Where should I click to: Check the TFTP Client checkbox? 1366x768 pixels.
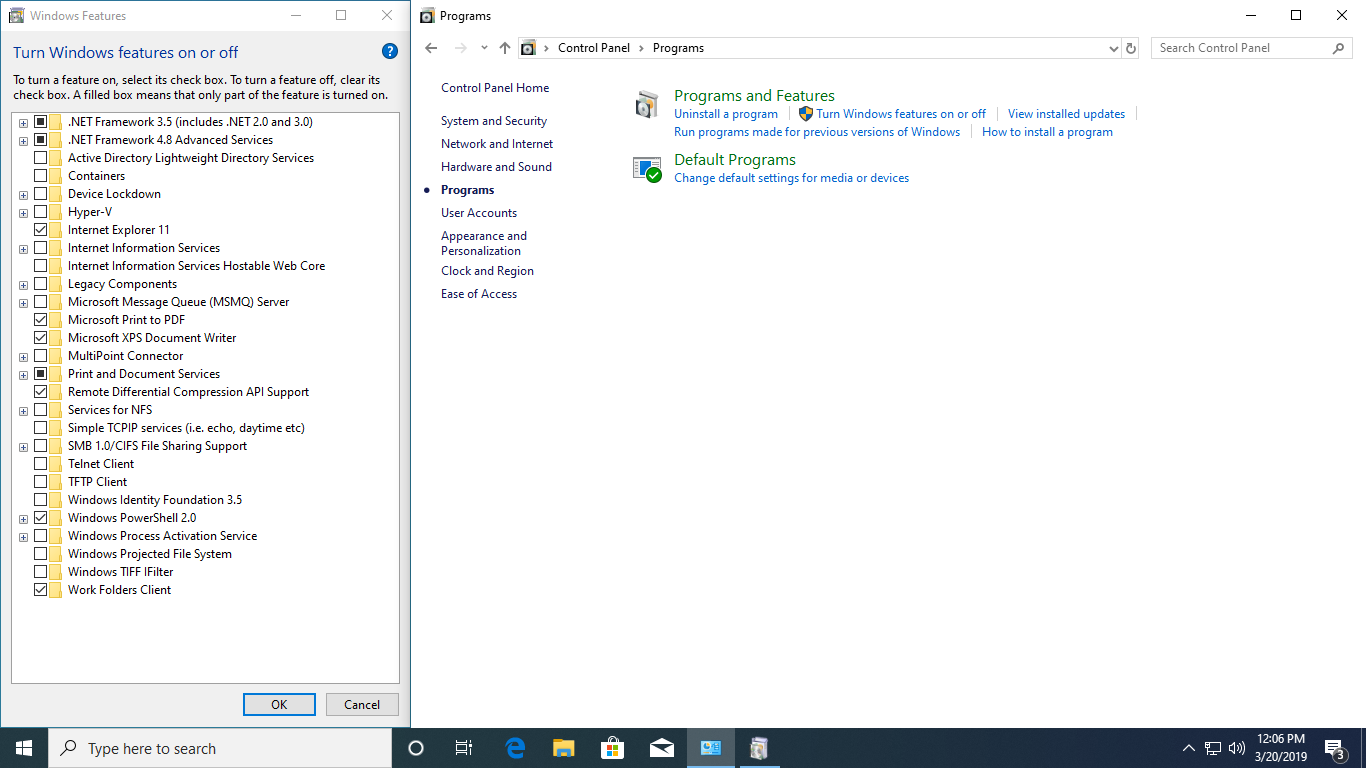click(41, 482)
